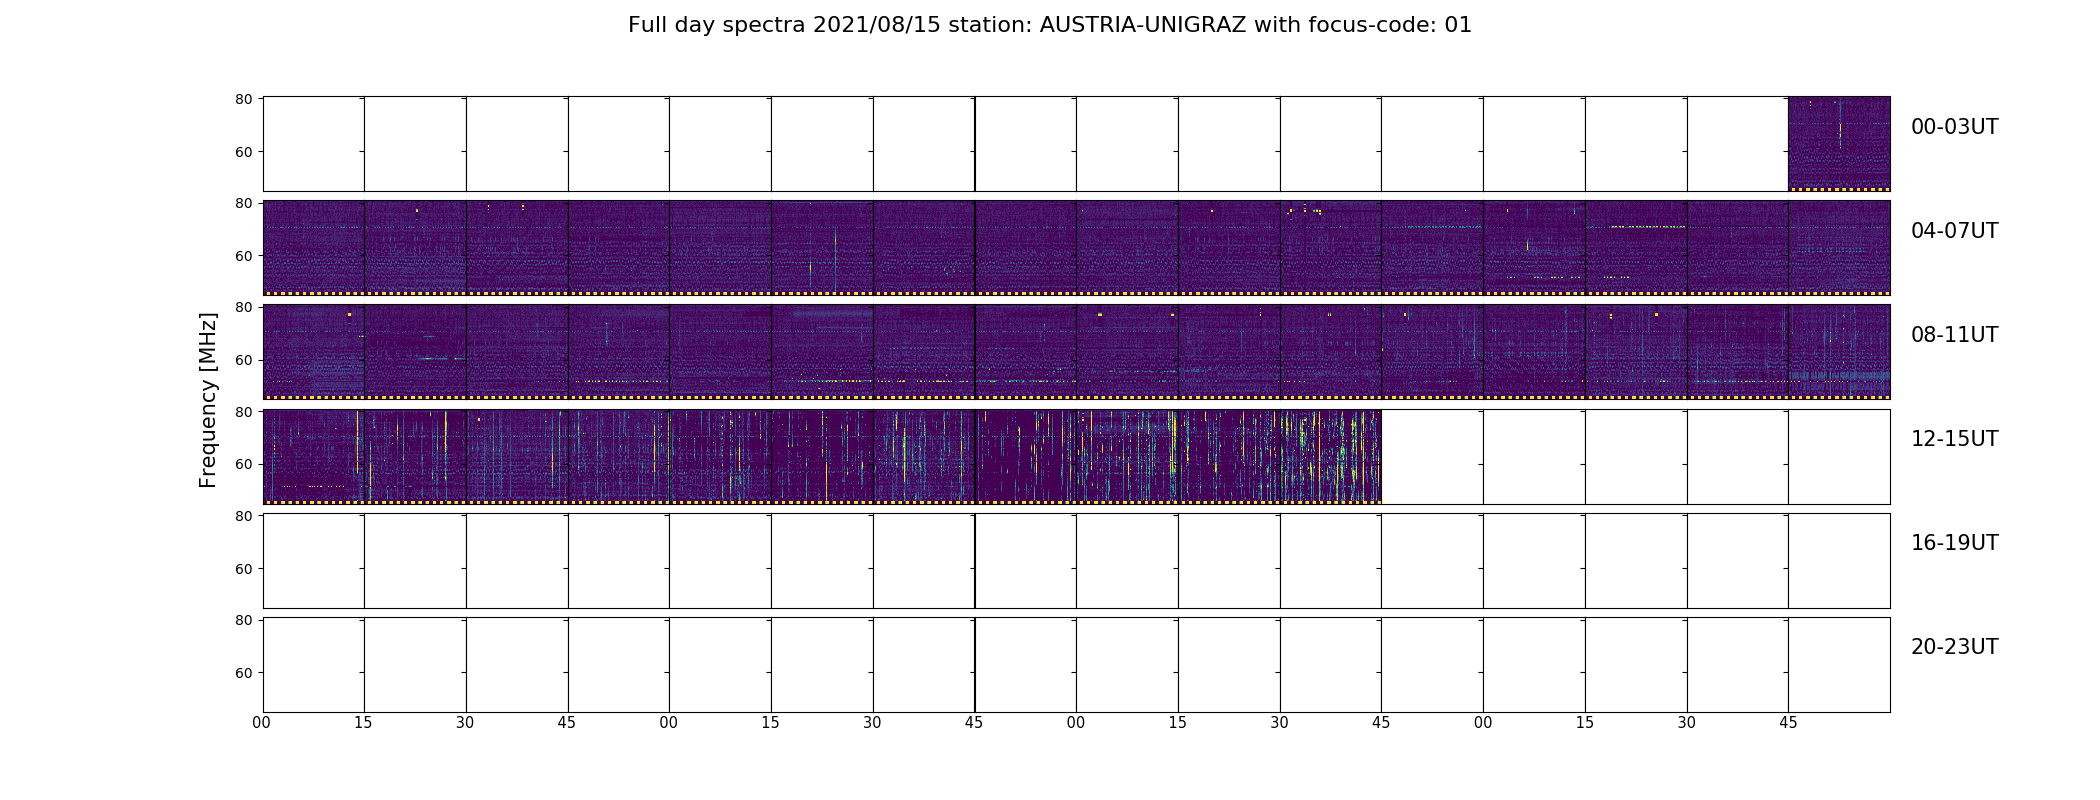Viewport: 2100px width, 800px height.
Task: Select the '16-19UT' row label
Action: (1954, 543)
